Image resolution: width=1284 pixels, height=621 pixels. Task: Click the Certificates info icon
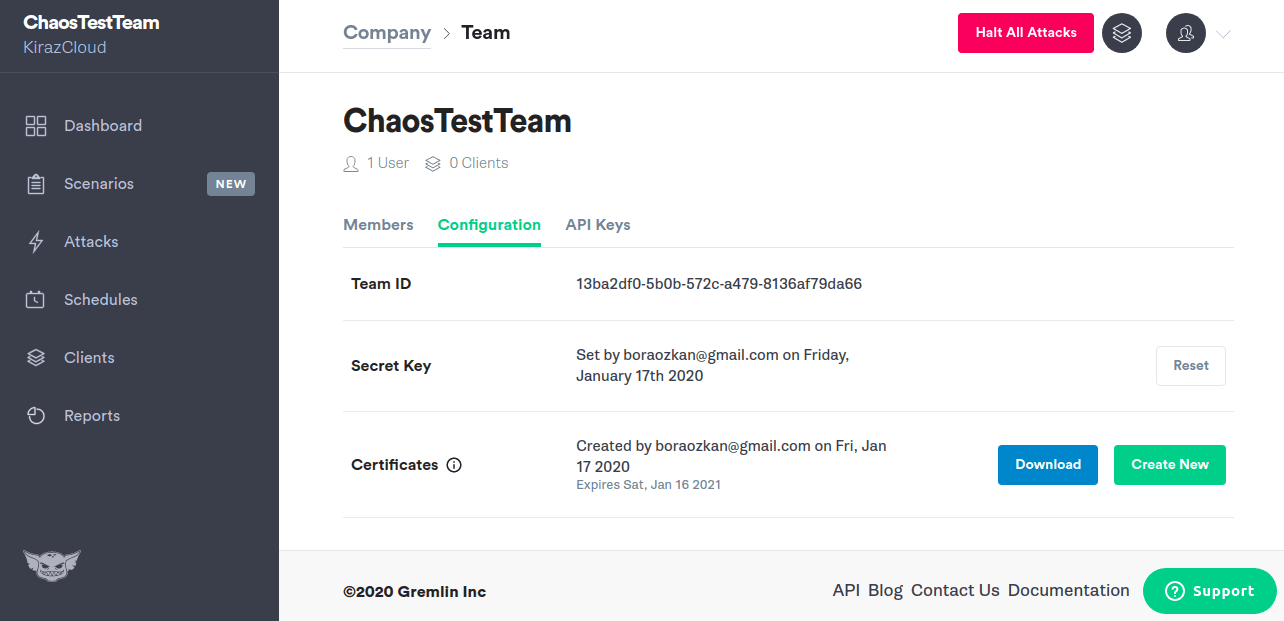click(454, 465)
